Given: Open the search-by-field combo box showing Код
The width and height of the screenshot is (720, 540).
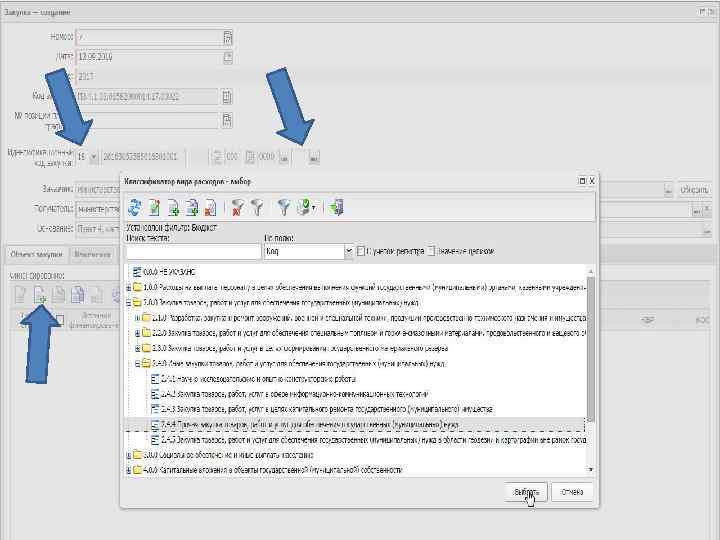Looking at the screenshot, I should [x=308, y=252].
